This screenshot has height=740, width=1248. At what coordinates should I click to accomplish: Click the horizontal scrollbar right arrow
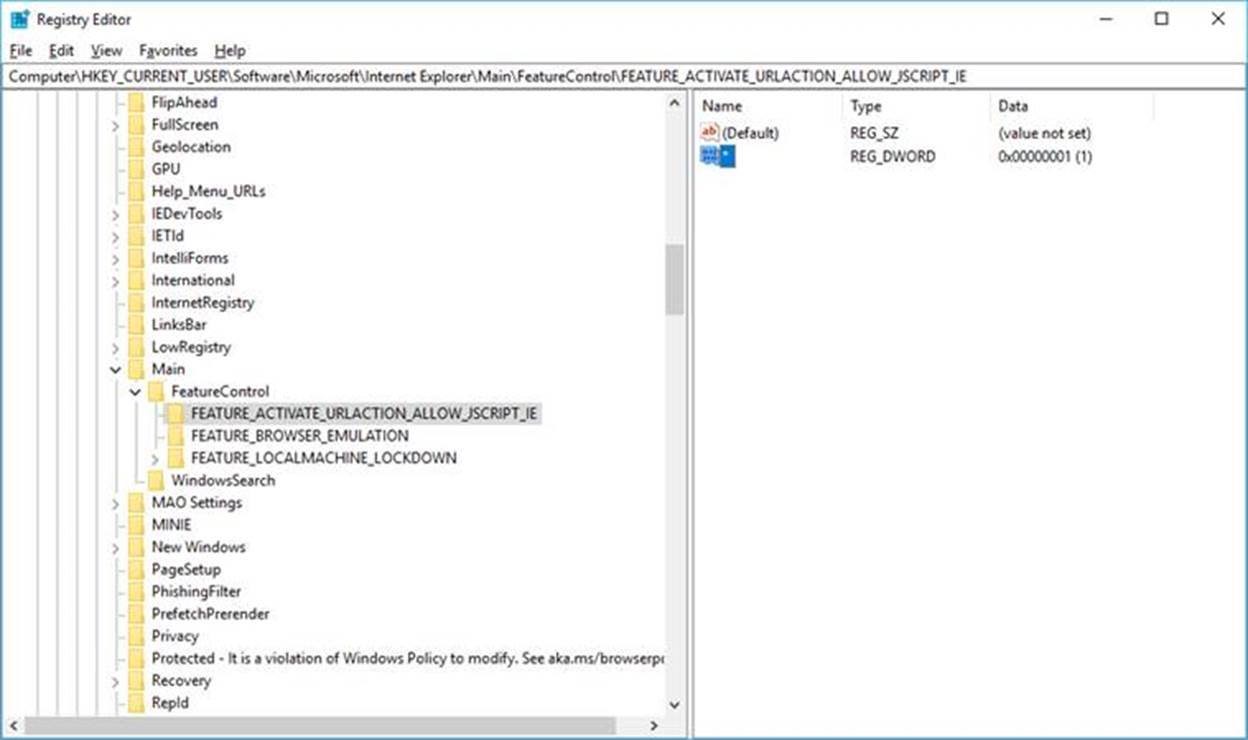tap(654, 726)
